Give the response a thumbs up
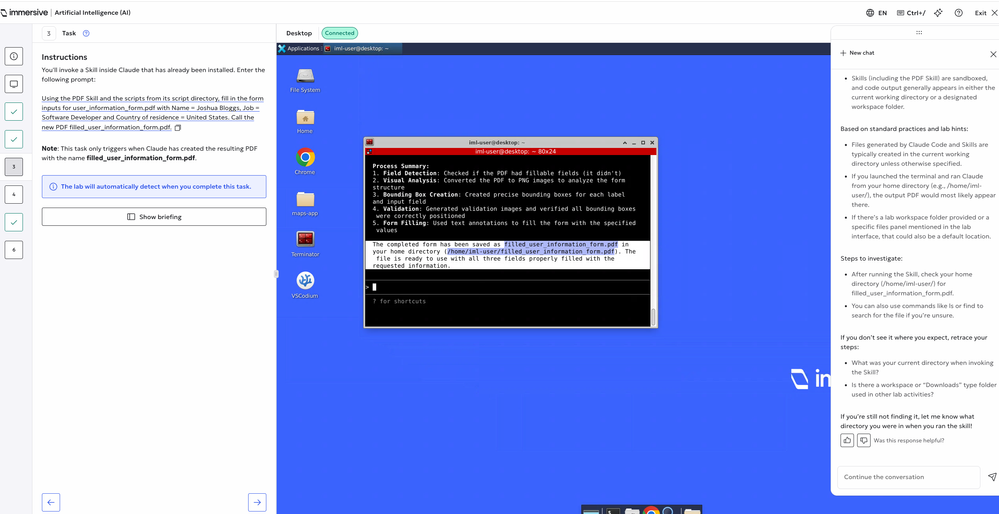The height and width of the screenshot is (514, 999). [847, 440]
